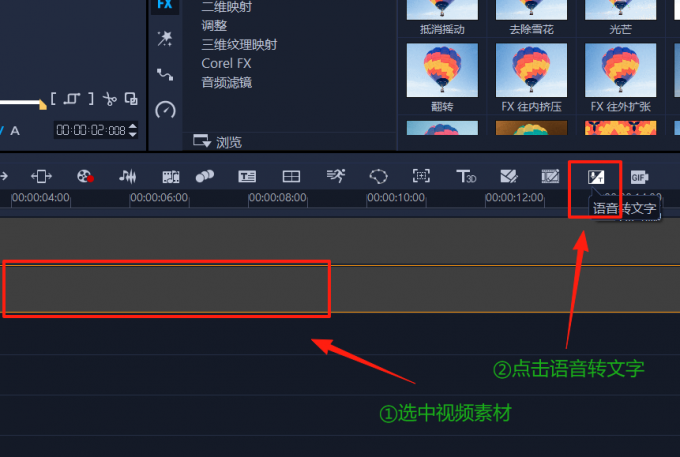
Task: Open the FX filters library tab
Action: pyautogui.click(x=165, y=5)
